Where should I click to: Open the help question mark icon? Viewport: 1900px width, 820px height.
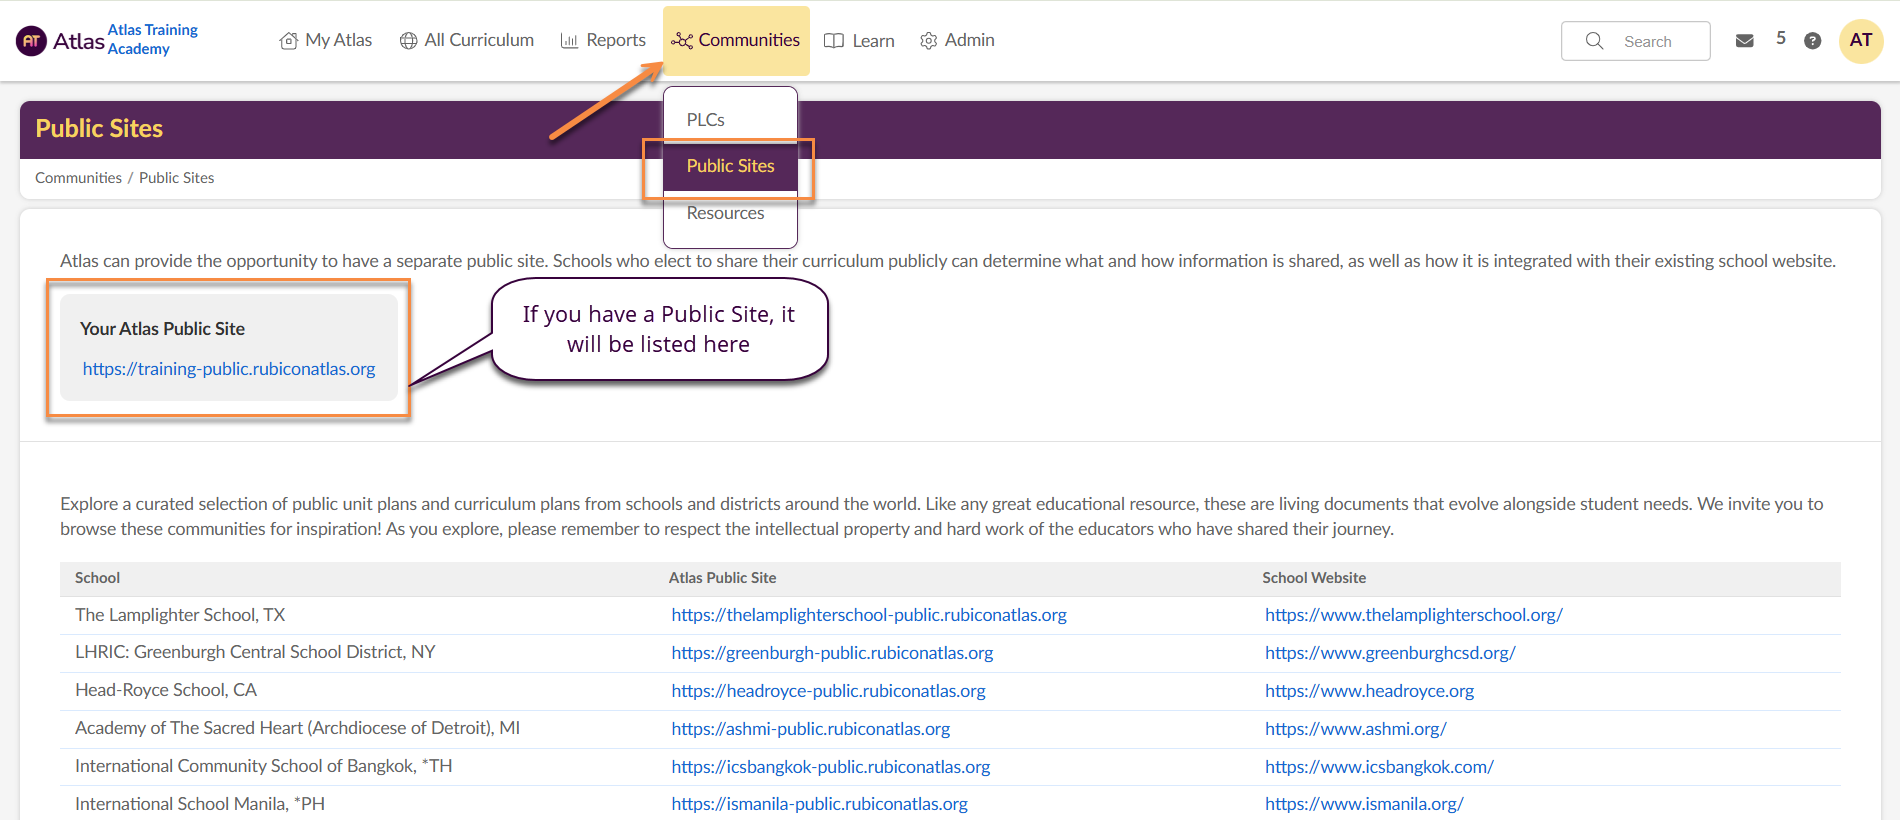tap(1812, 41)
